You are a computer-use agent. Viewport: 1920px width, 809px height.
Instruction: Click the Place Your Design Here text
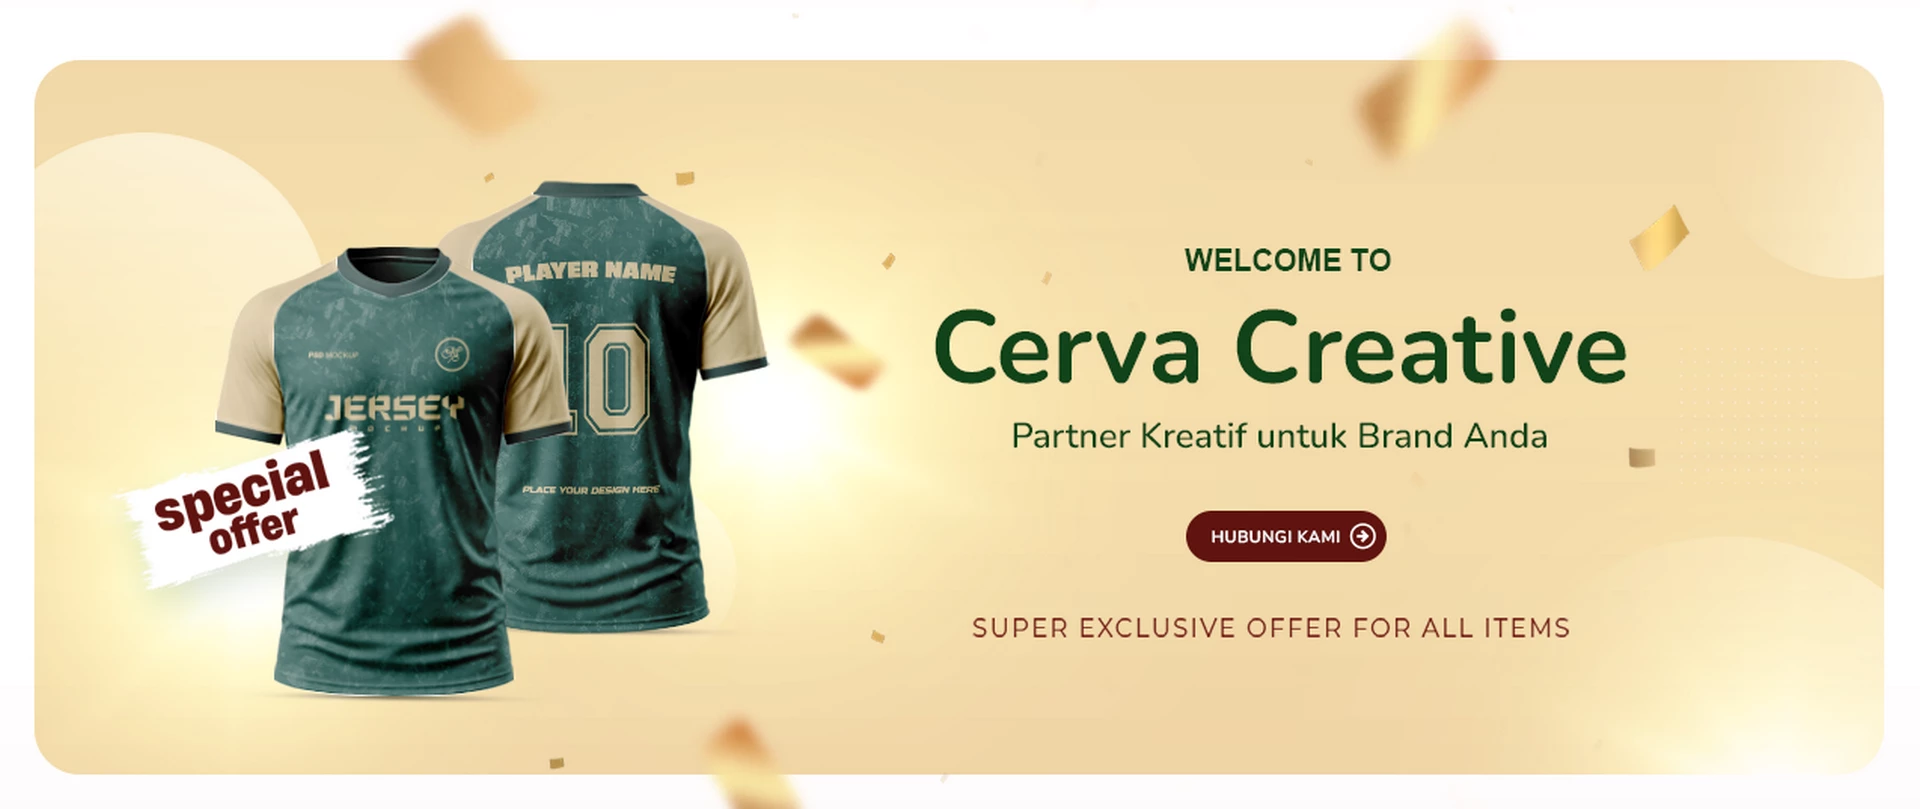591,490
